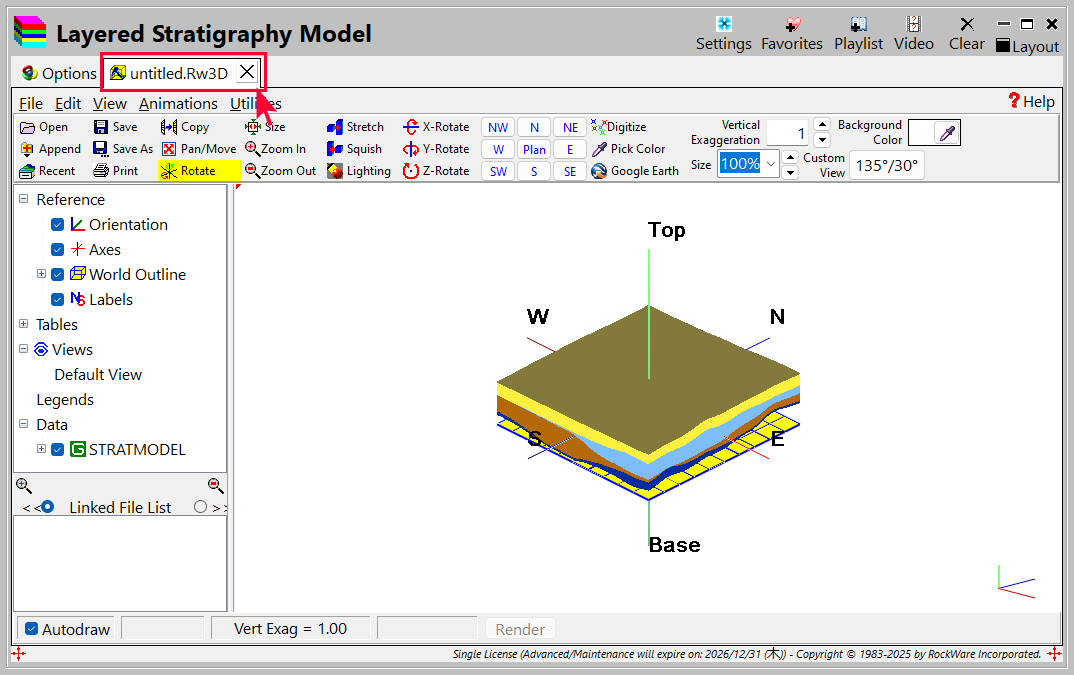This screenshot has height=675, width=1074.
Task: Disable the STRATMODEL layer checkbox
Action: 58,450
